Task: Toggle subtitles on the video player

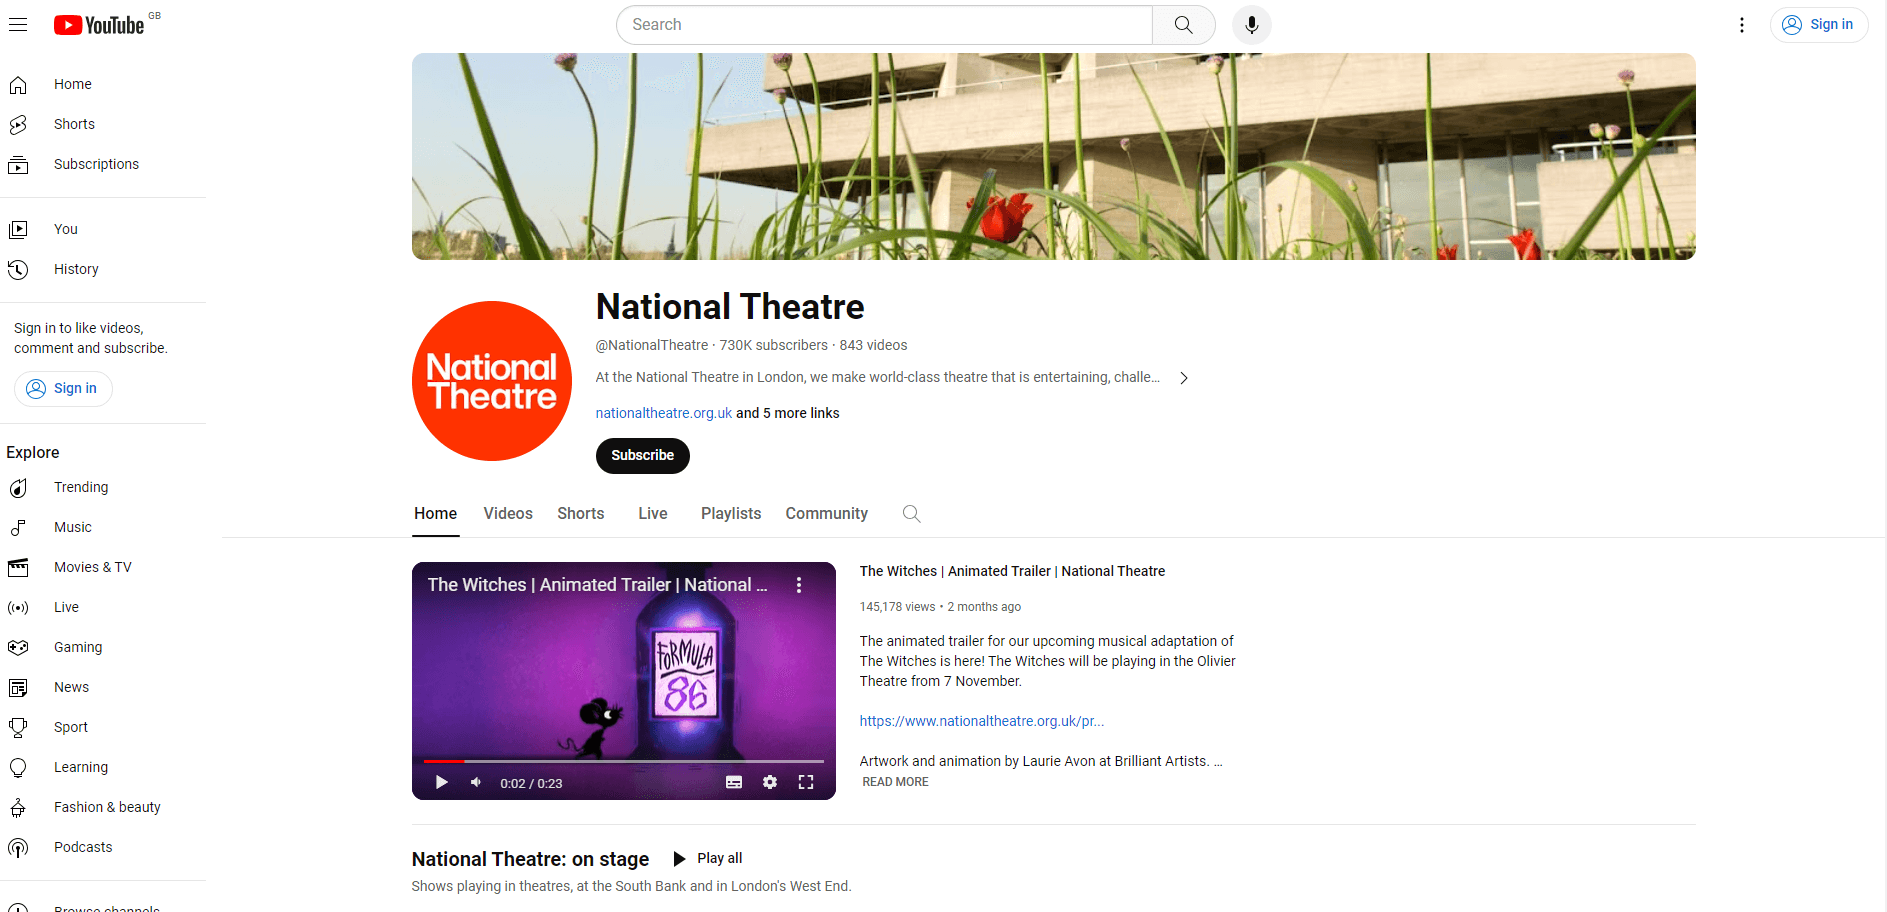Action: (x=733, y=782)
